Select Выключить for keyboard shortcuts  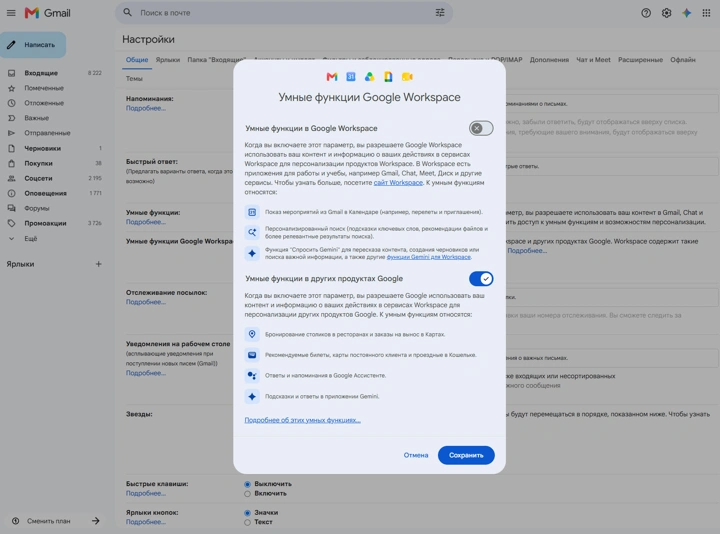tap(248, 484)
